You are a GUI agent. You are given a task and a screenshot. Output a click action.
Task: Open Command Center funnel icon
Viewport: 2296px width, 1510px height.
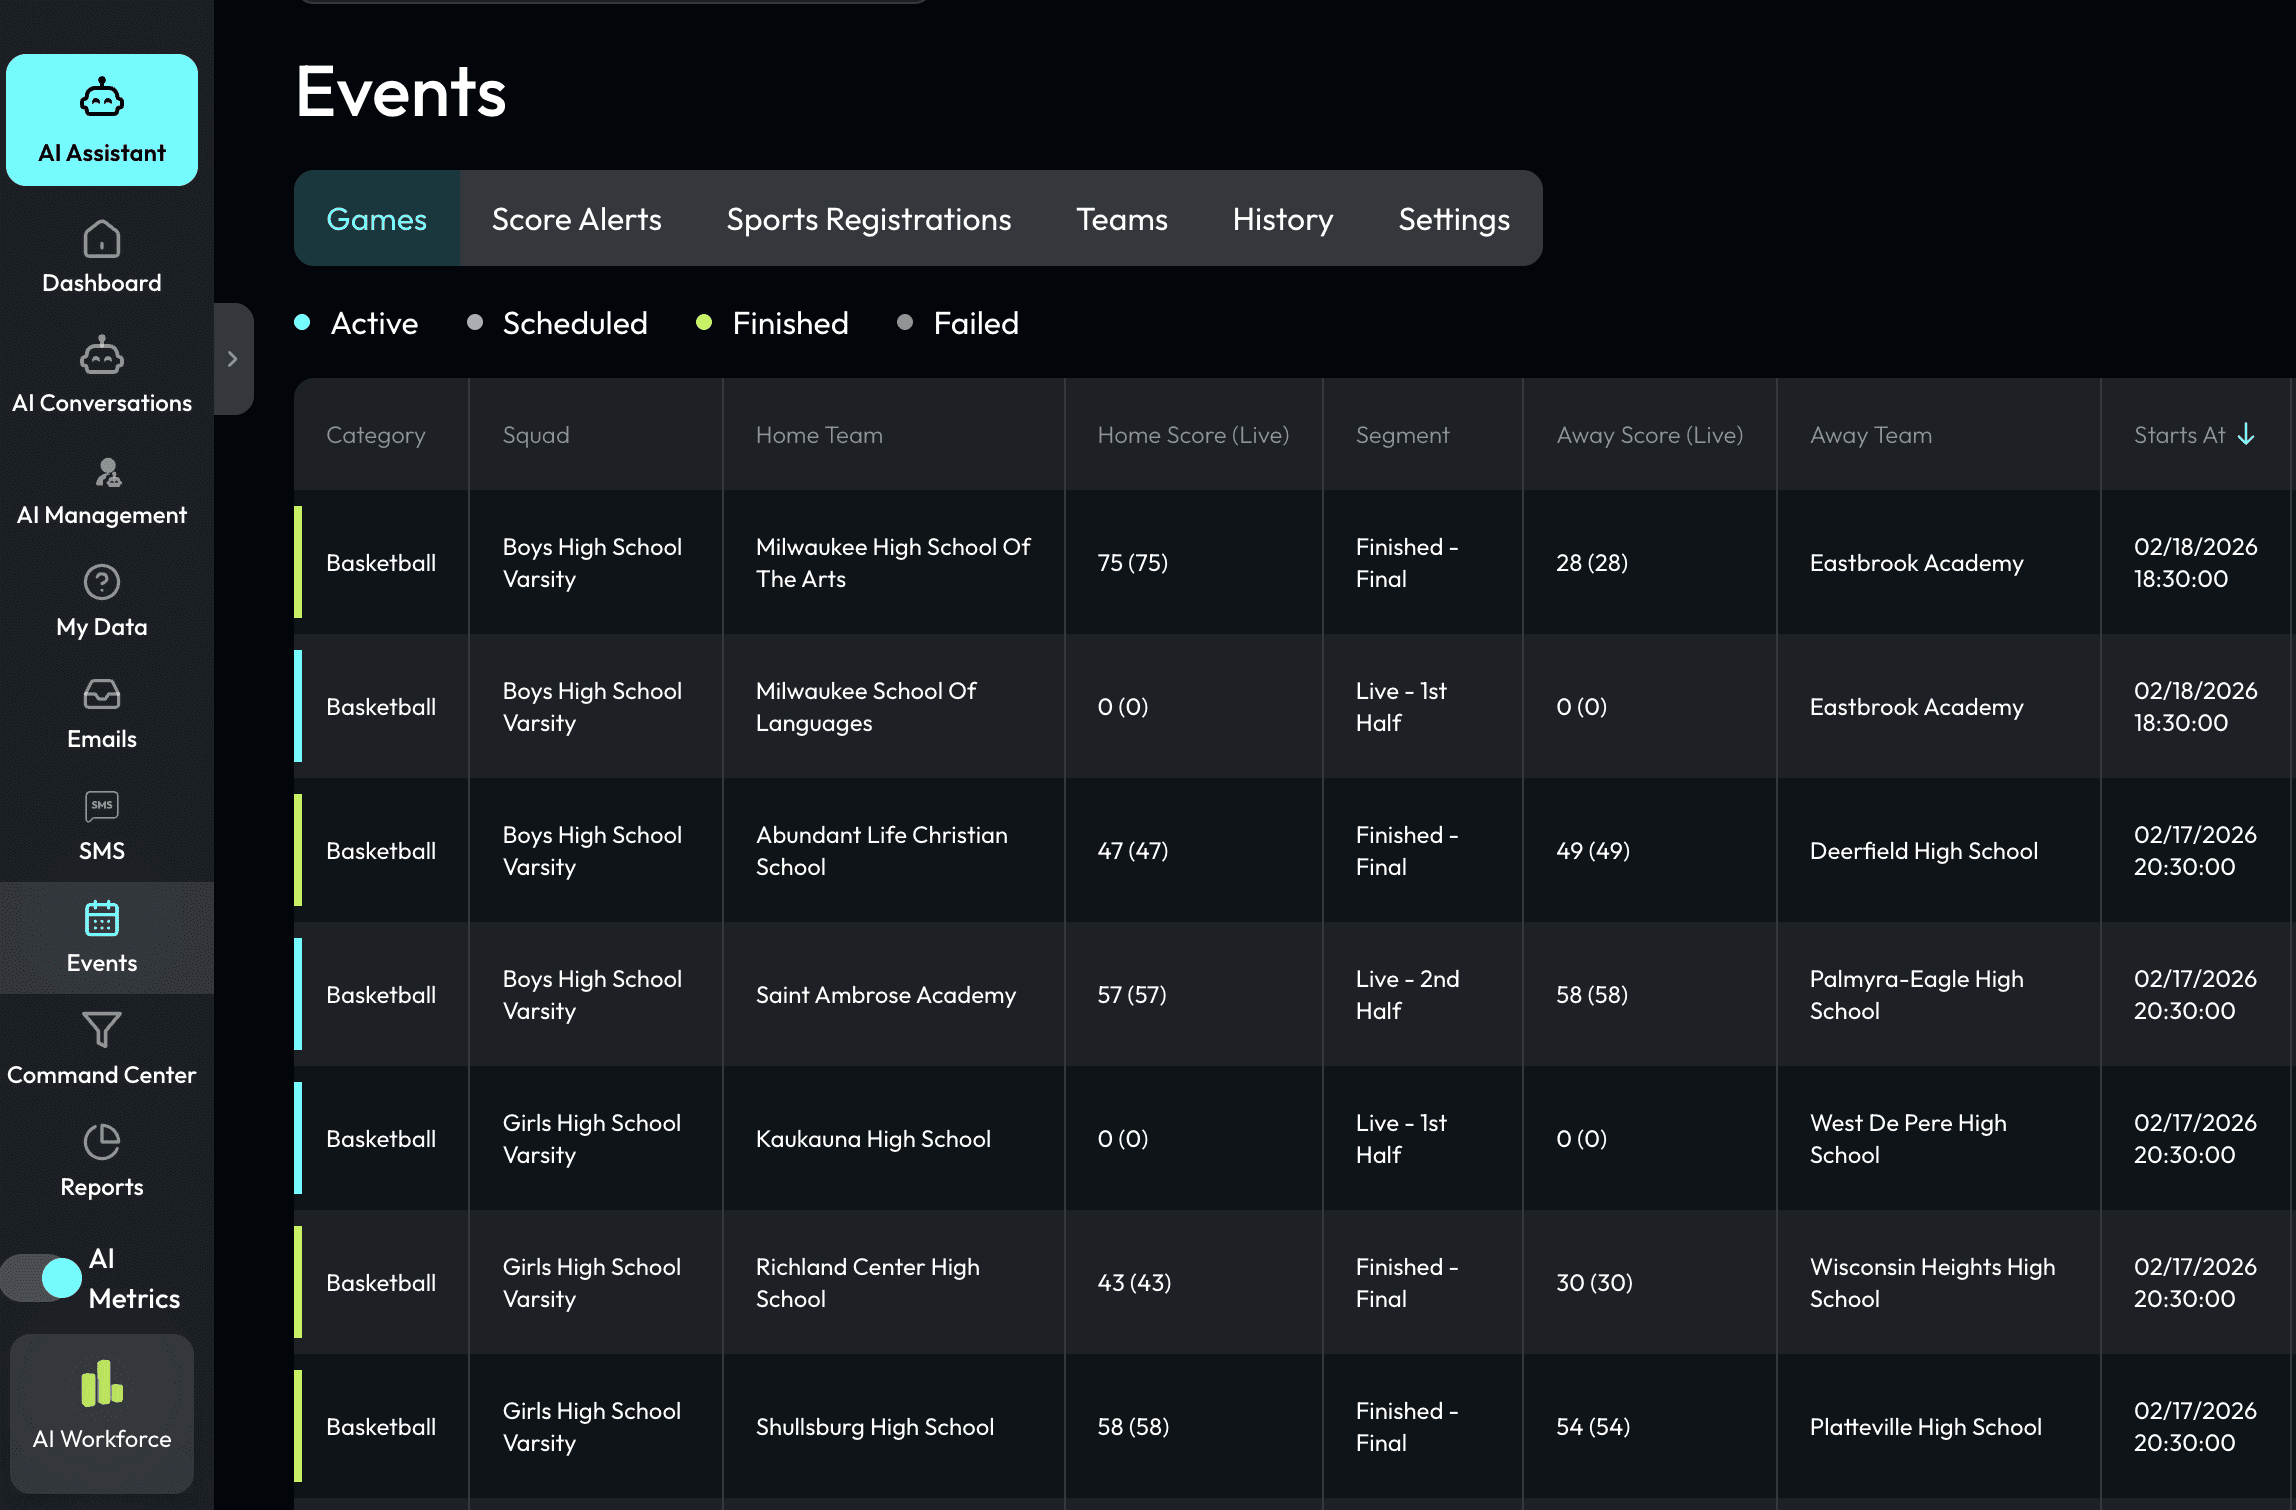(102, 1030)
